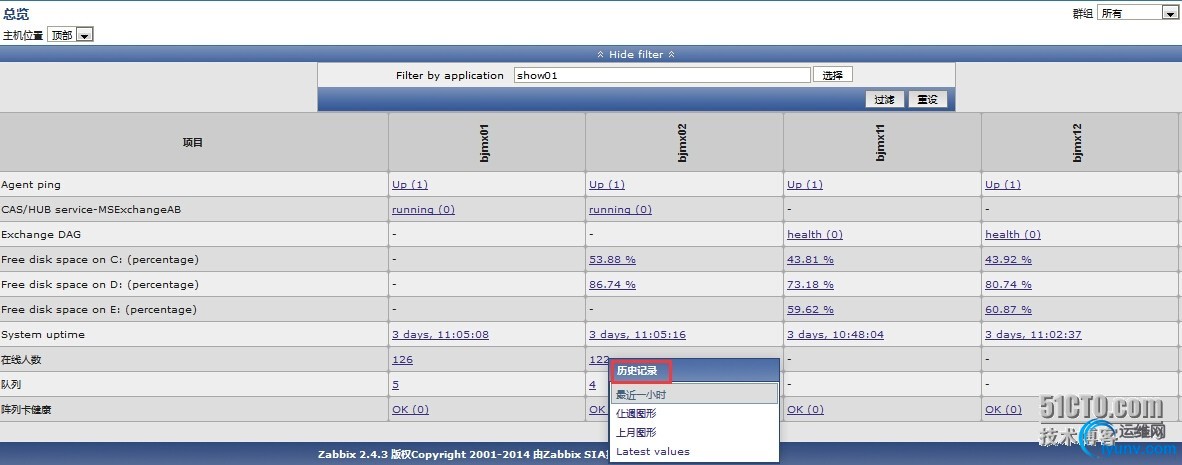Open the 86.74 % free D: disk value

(612, 285)
